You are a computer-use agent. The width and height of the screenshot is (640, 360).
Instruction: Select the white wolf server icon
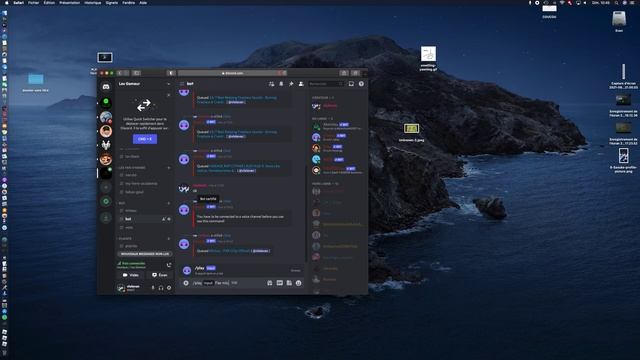click(106, 145)
